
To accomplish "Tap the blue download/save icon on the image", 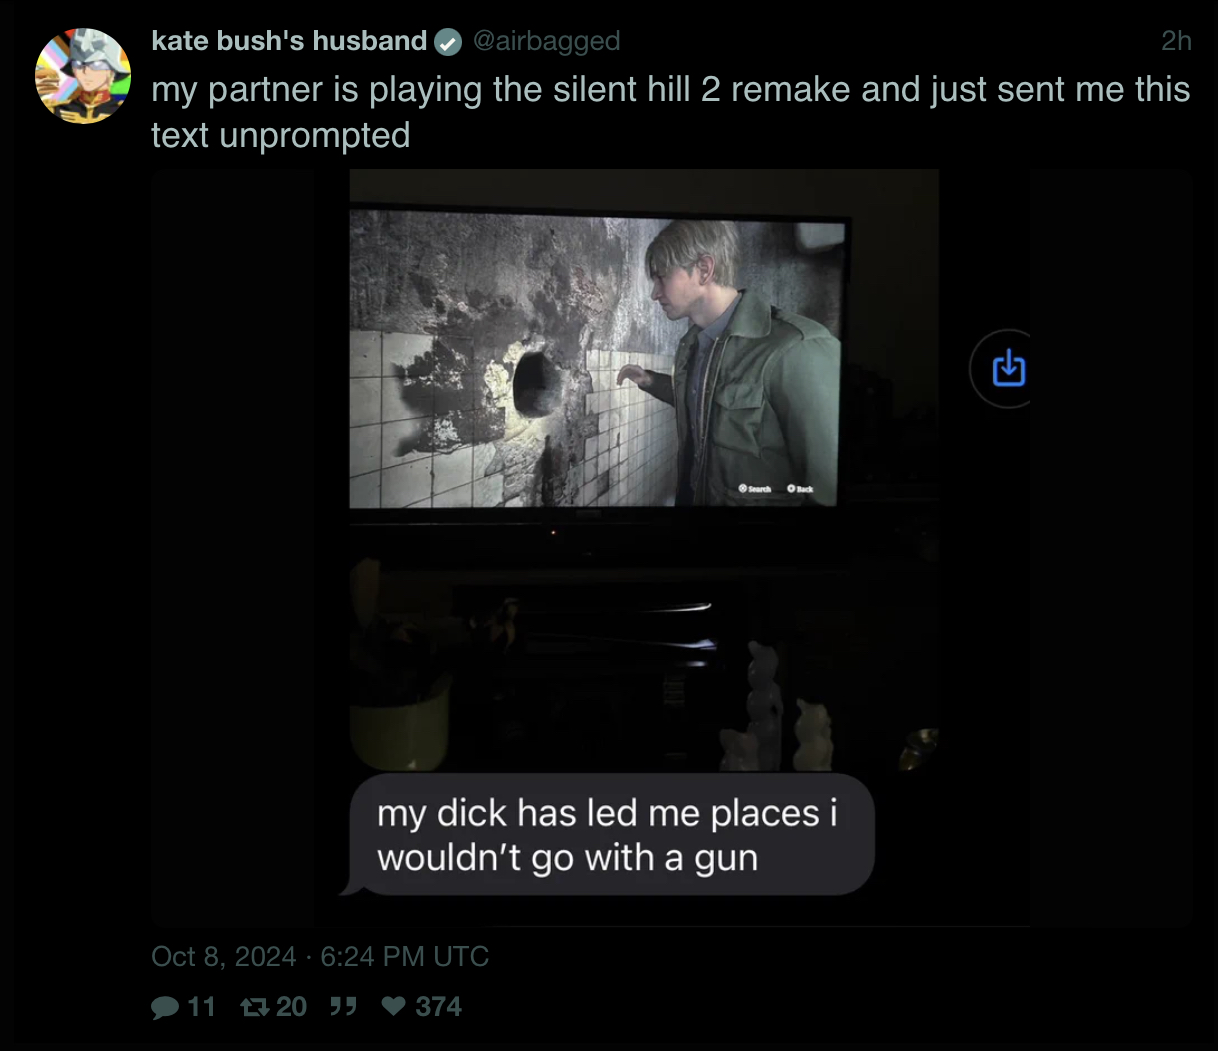I will pyautogui.click(x=1008, y=368).
